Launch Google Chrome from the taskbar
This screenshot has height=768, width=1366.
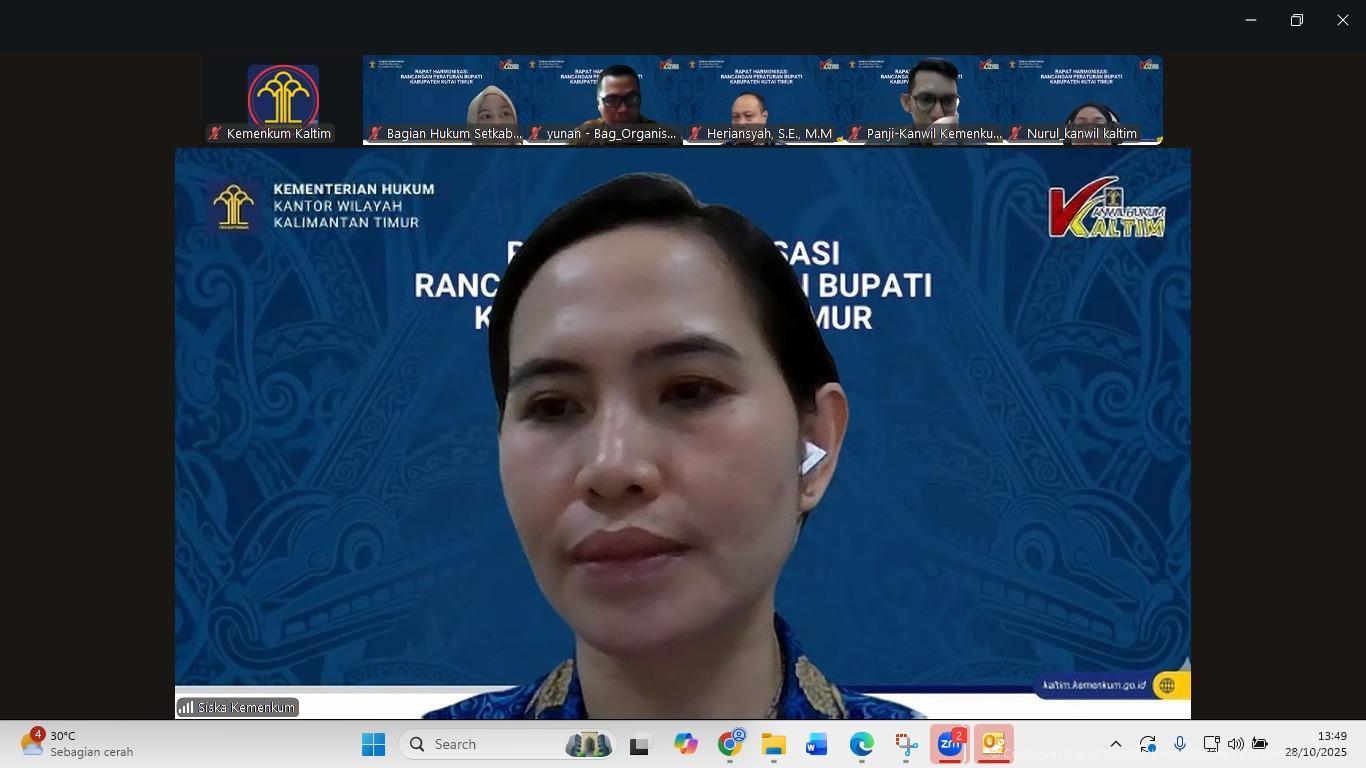(x=730, y=745)
